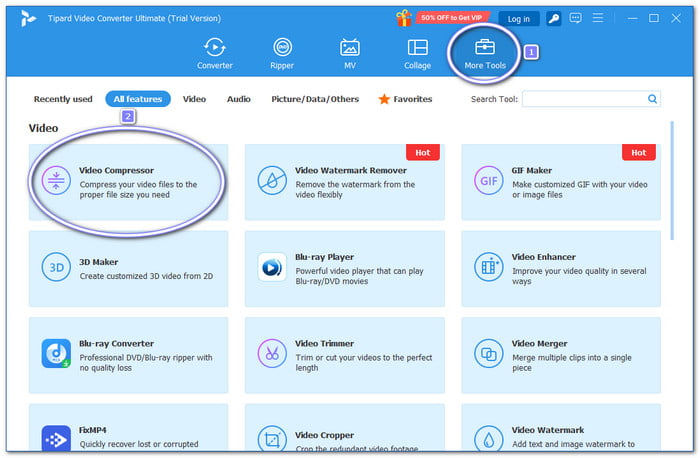Show the Favorites tab label
This screenshot has height=458, width=700.
[x=412, y=99]
